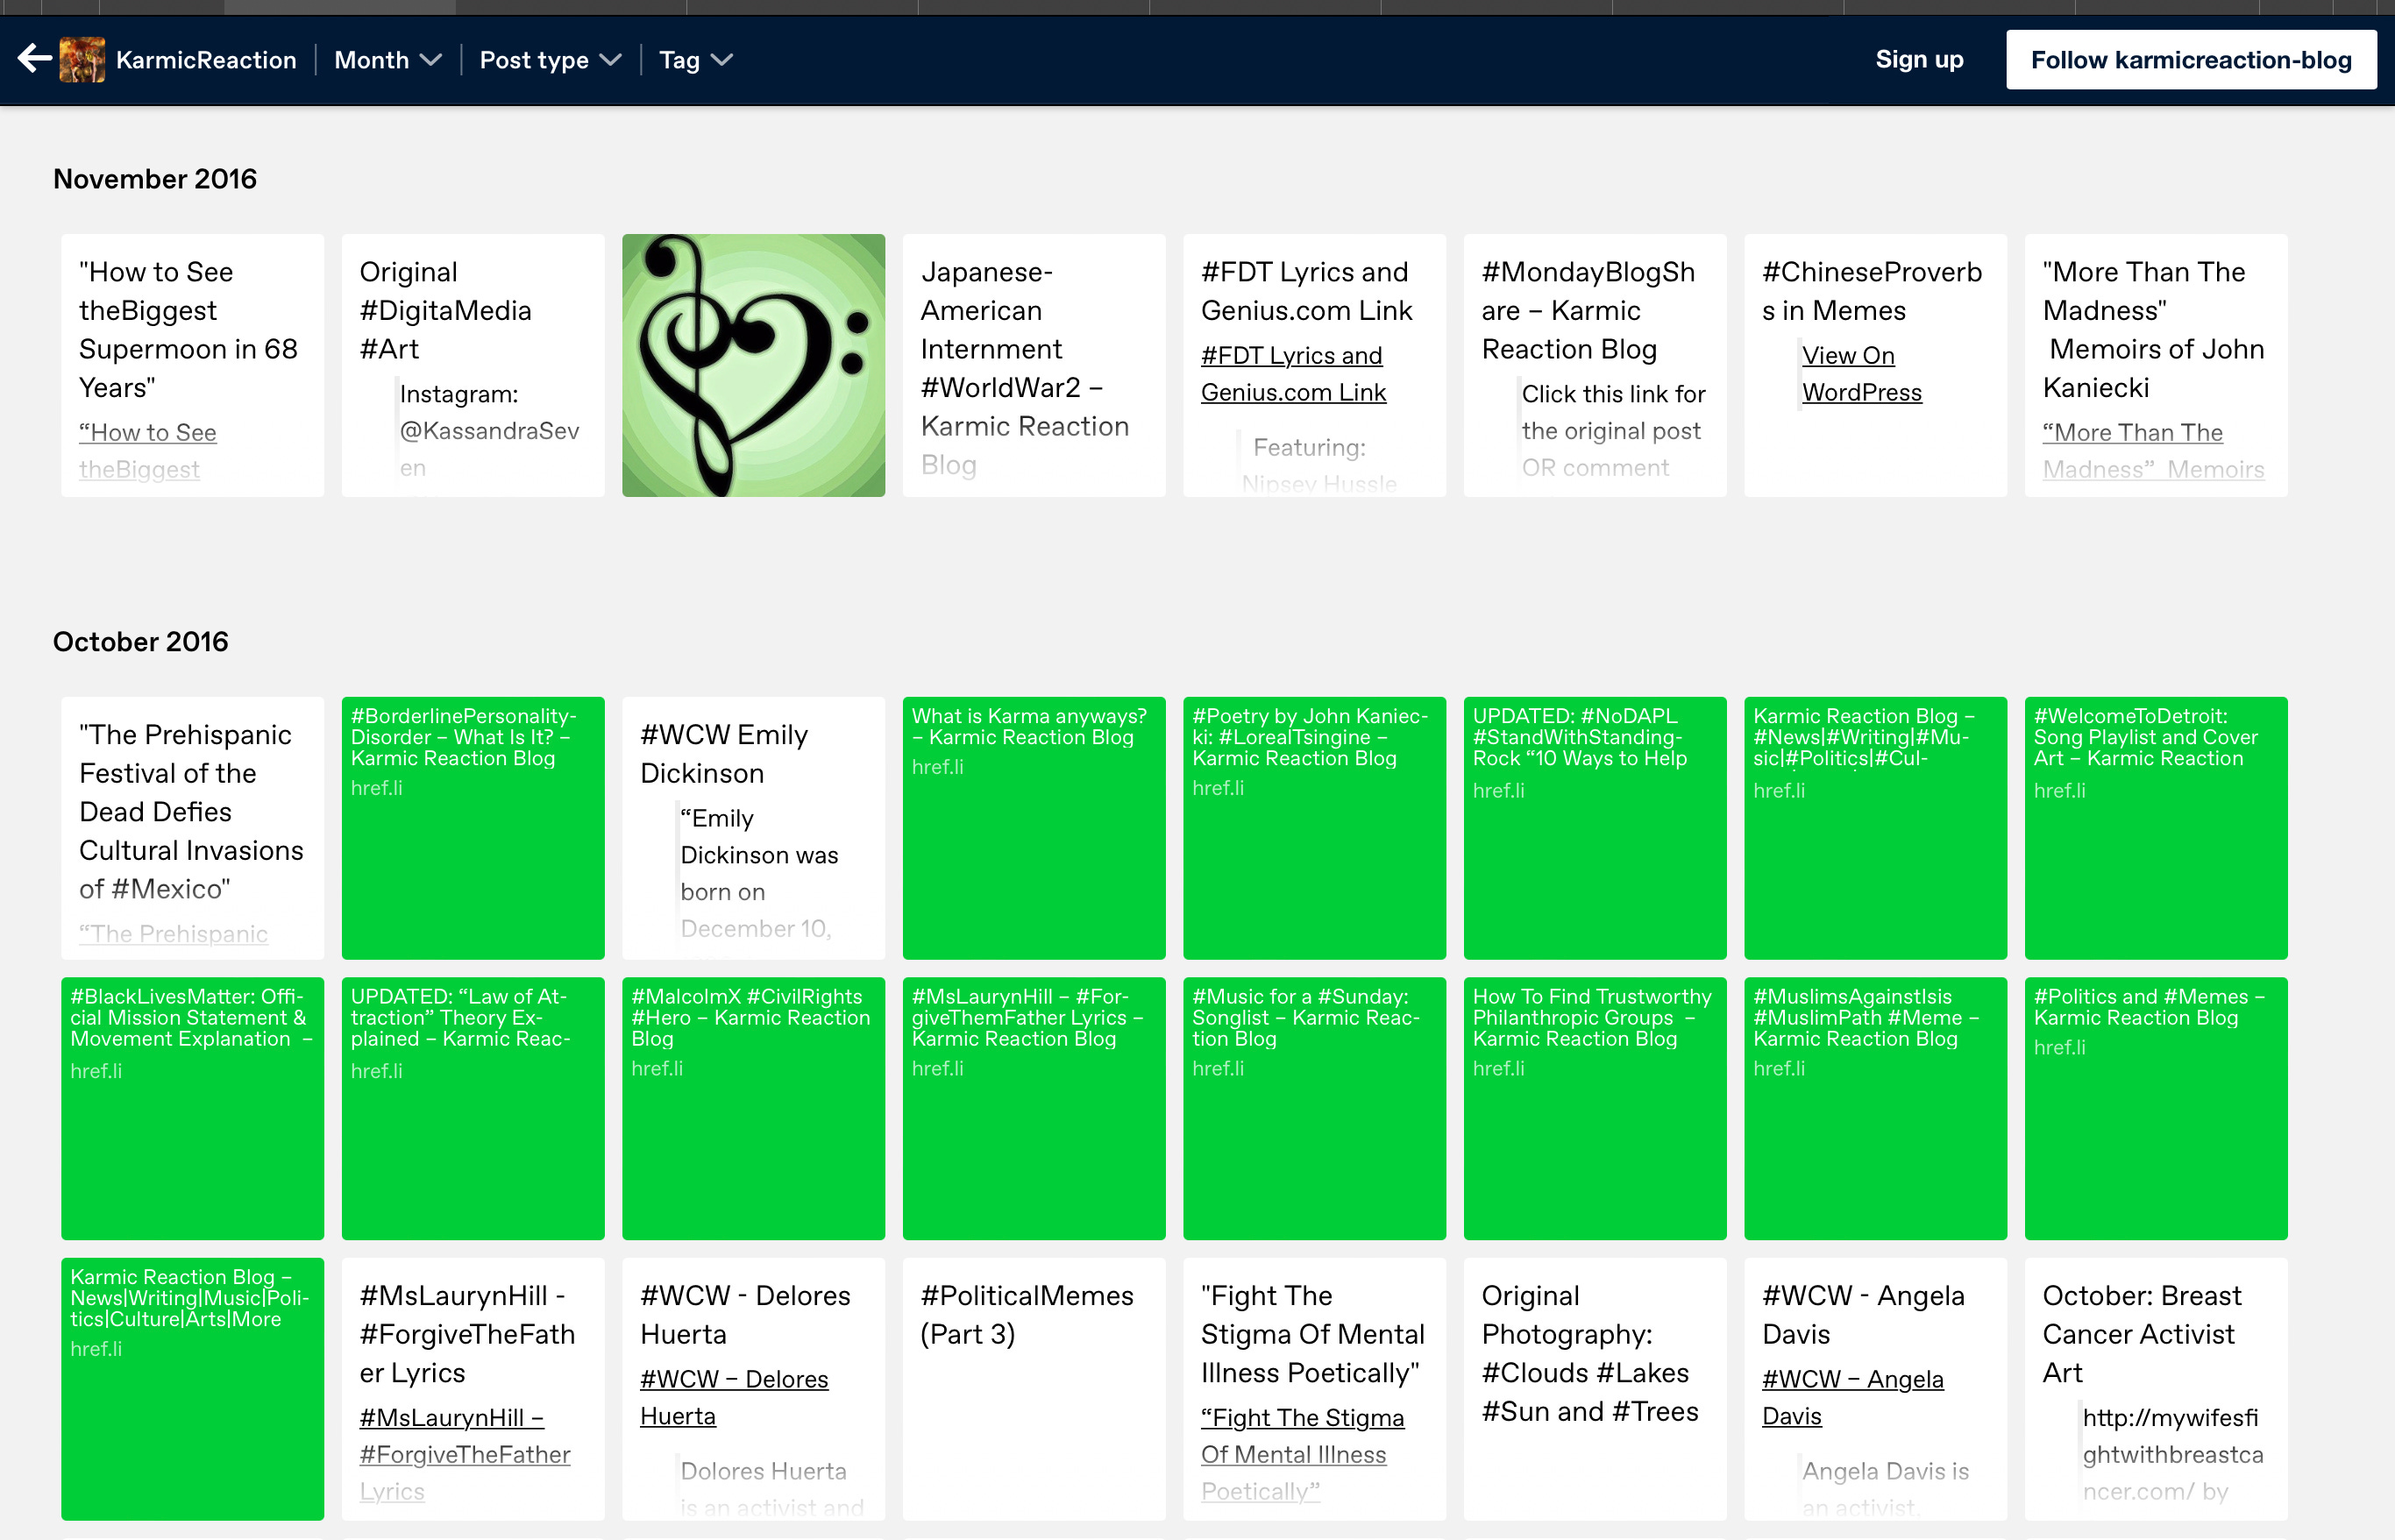Open the #WelcomeToDetroit Song Playlist post
This screenshot has height=1540, width=2395.
[2156, 828]
